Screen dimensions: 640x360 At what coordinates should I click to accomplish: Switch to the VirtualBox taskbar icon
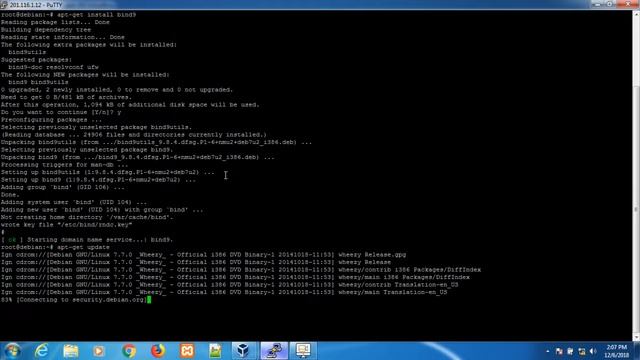[244, 351]
